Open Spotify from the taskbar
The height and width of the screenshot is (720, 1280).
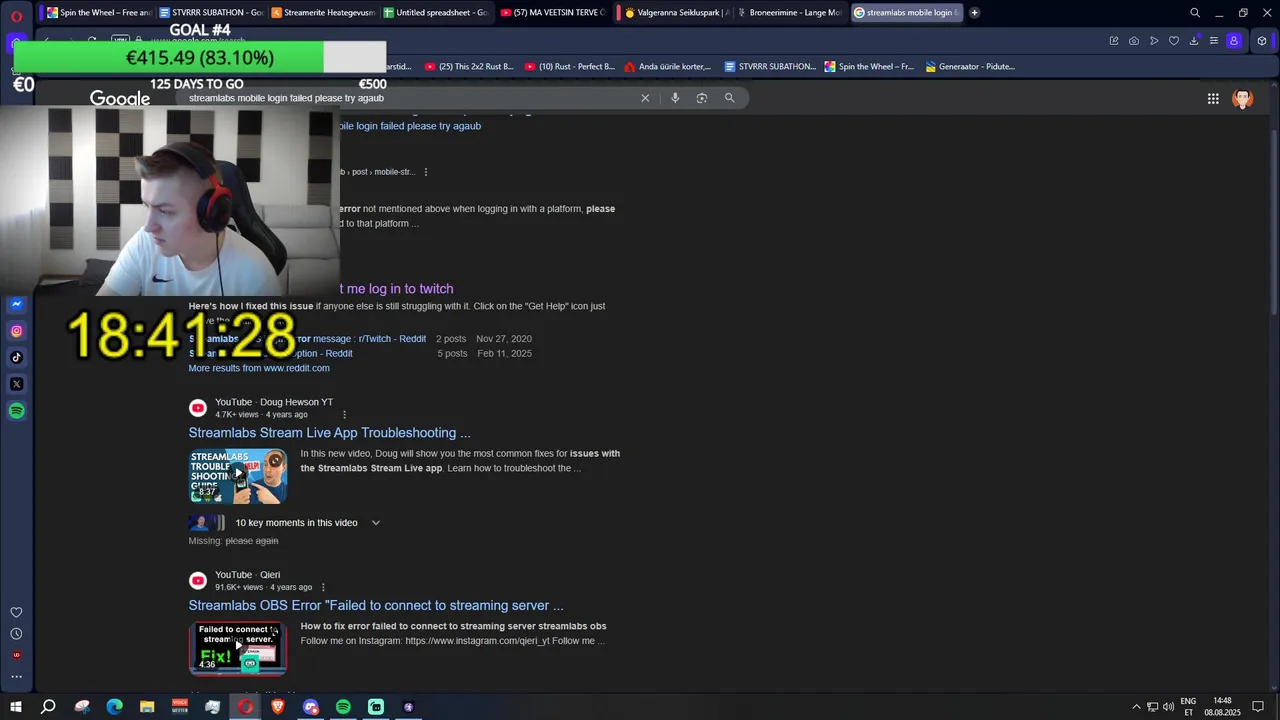point(343,707)
